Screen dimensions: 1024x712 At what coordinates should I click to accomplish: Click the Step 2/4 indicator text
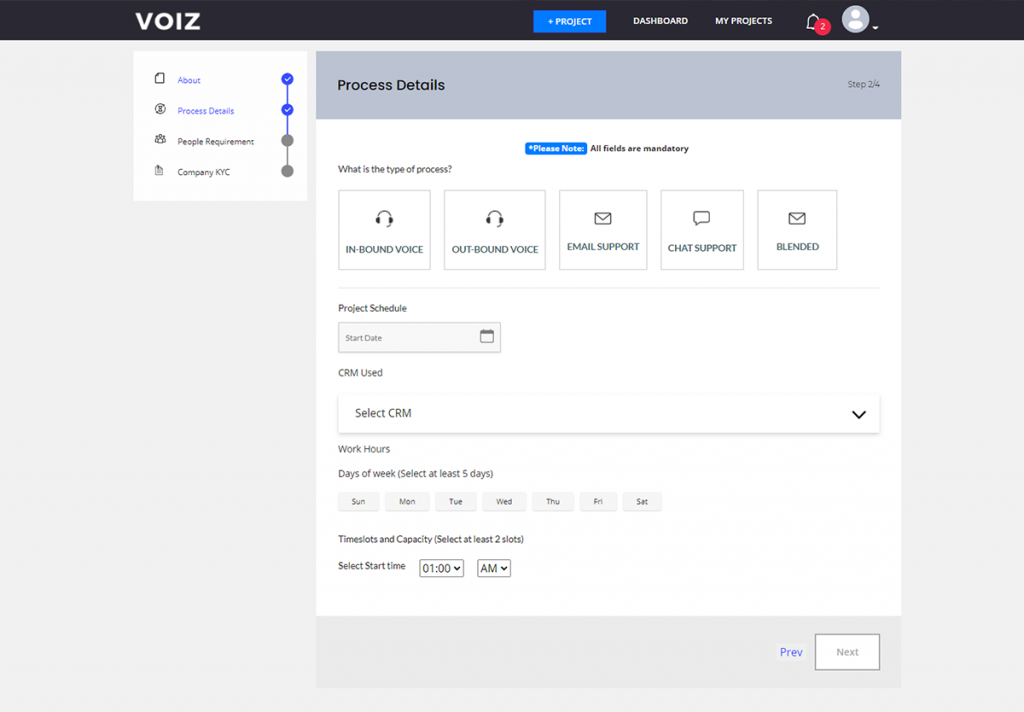click(x=863, y=84)
